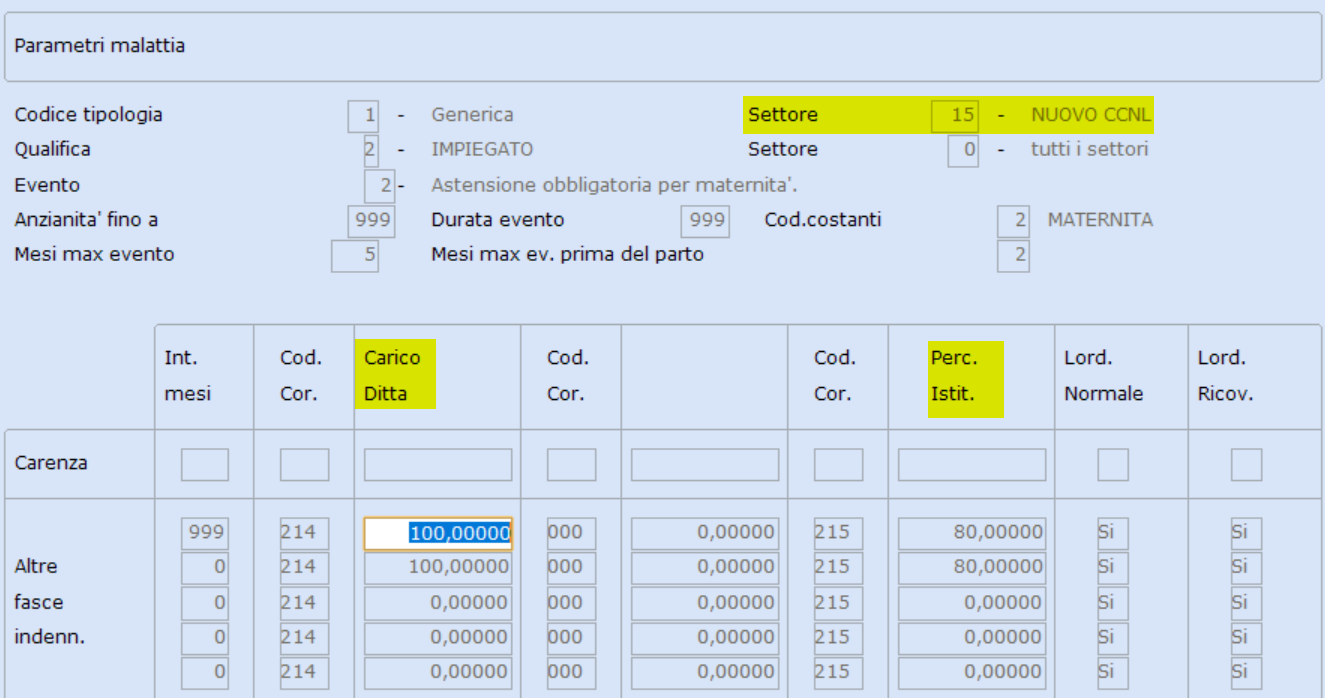This screenshot has width=1325, height=698.
Task: Click the Durata evento field
Action: coord(705,221)
